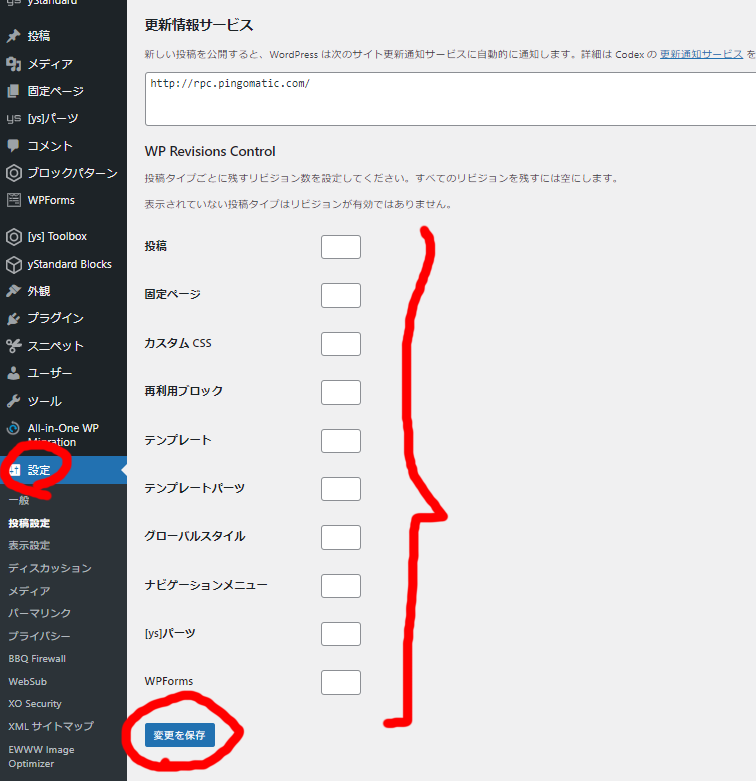Screen dimensions: 756x781
Task: Open the BBQ Firewall submenu item
Action: (37, 658)
